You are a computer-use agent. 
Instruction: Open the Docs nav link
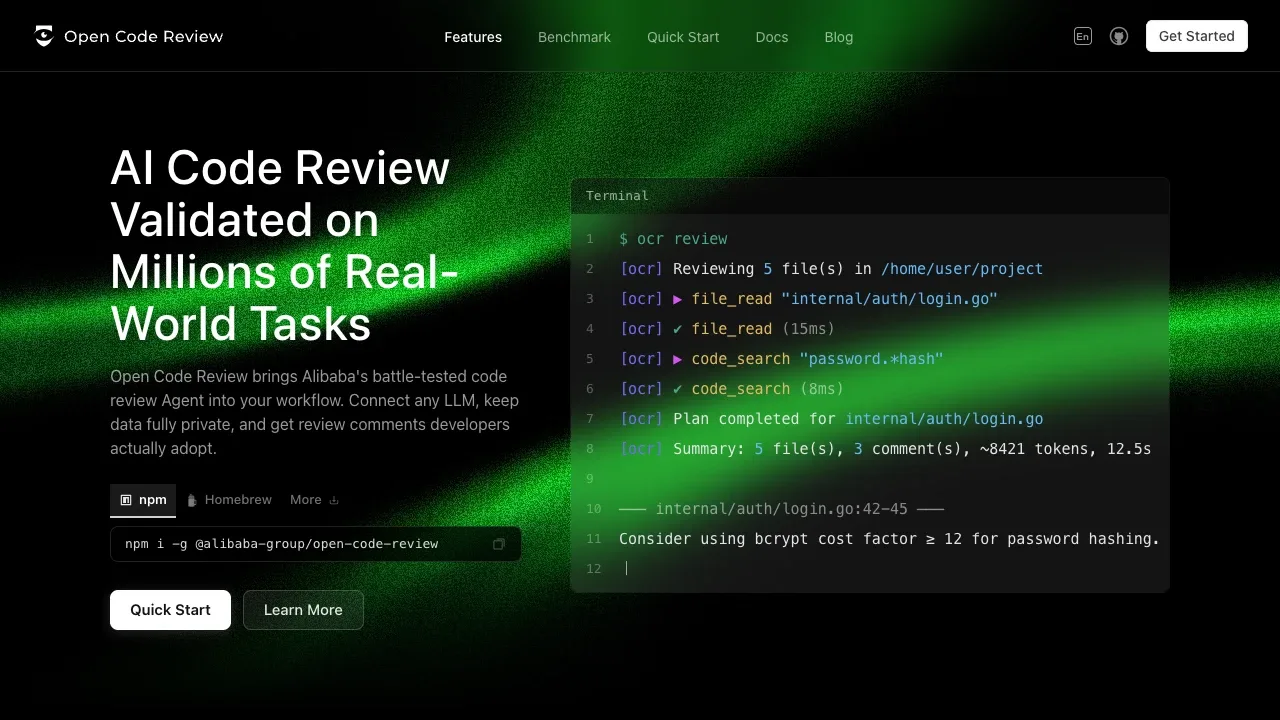772,37
